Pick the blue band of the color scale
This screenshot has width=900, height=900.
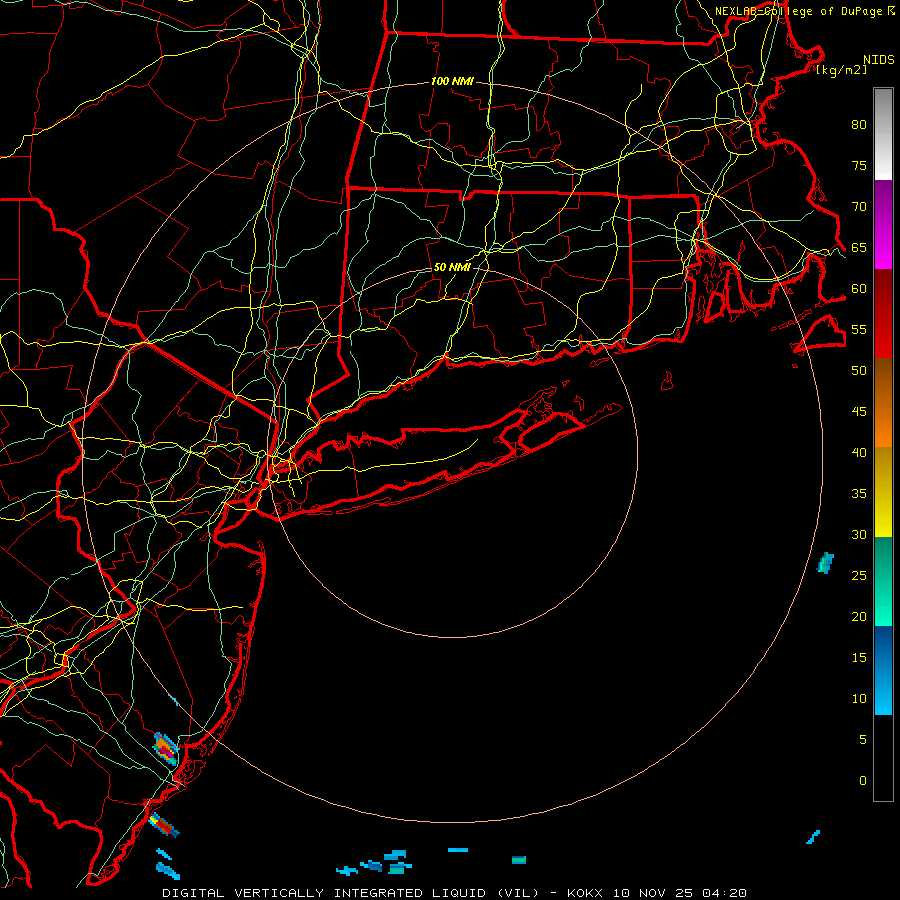click(883, 670)
